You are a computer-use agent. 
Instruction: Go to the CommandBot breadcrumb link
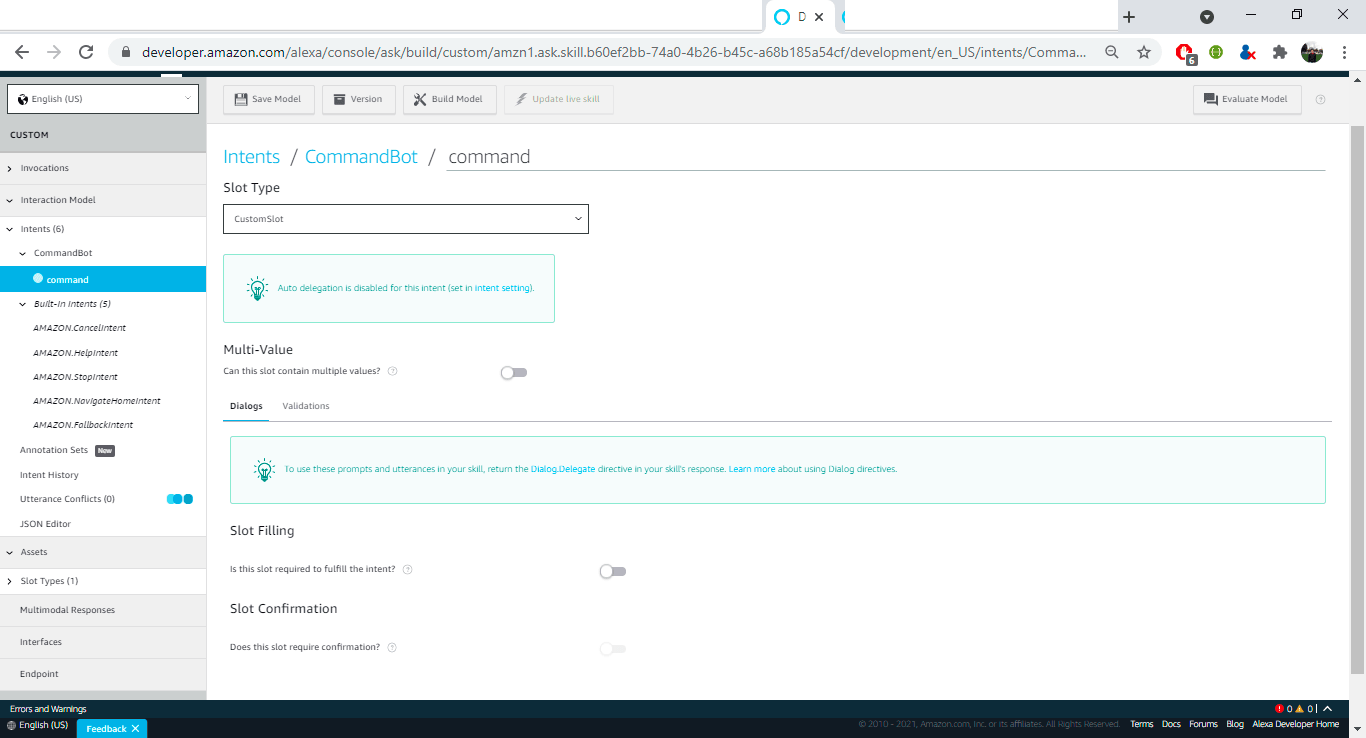361,157
